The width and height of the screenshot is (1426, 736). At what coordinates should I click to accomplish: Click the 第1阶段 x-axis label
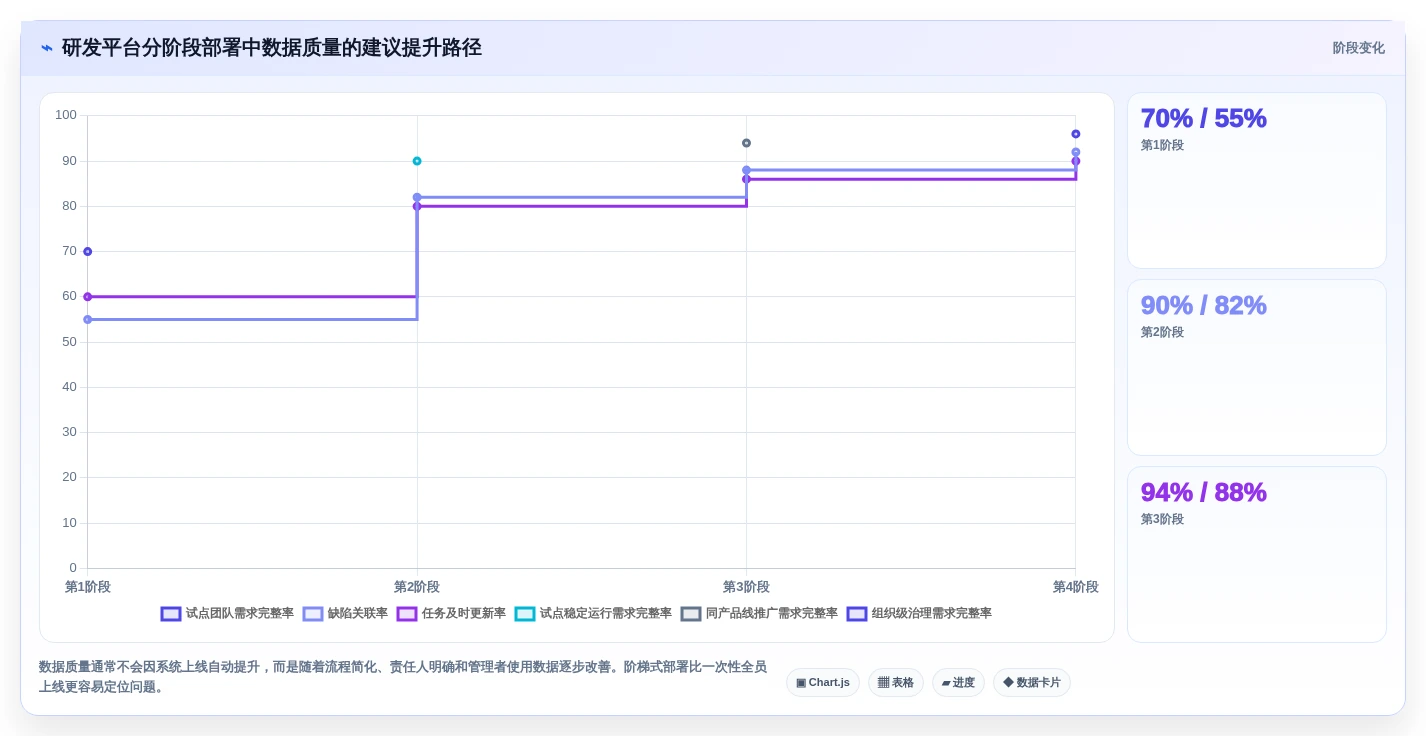click(88, 587)
